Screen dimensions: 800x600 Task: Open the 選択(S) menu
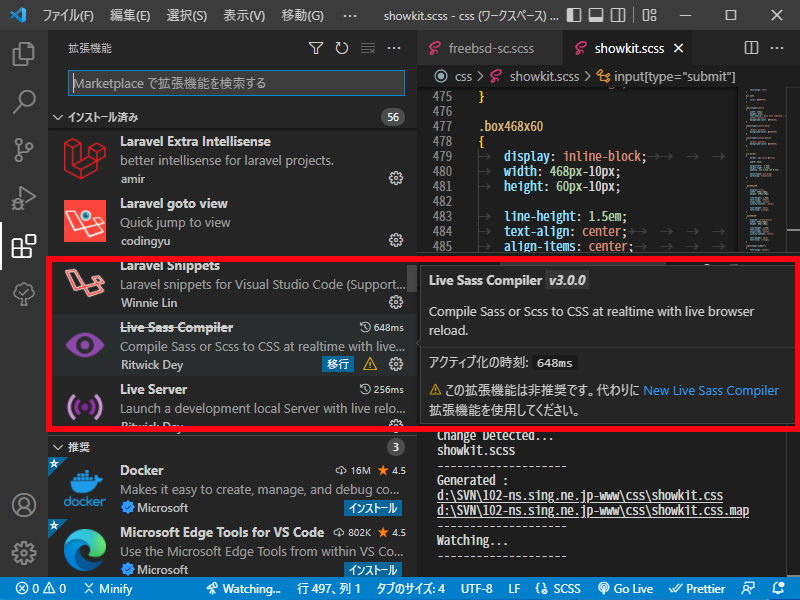tap(186, 15)
